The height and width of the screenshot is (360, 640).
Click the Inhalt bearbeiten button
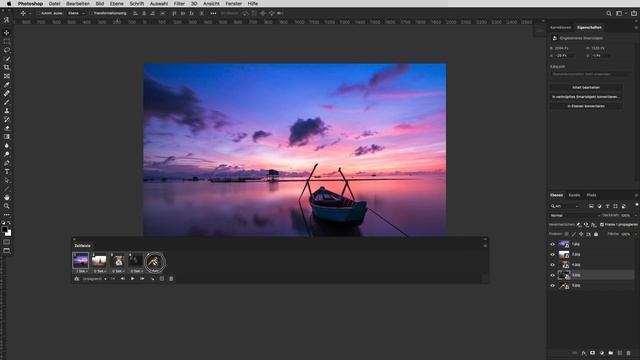tap(586, 87)
